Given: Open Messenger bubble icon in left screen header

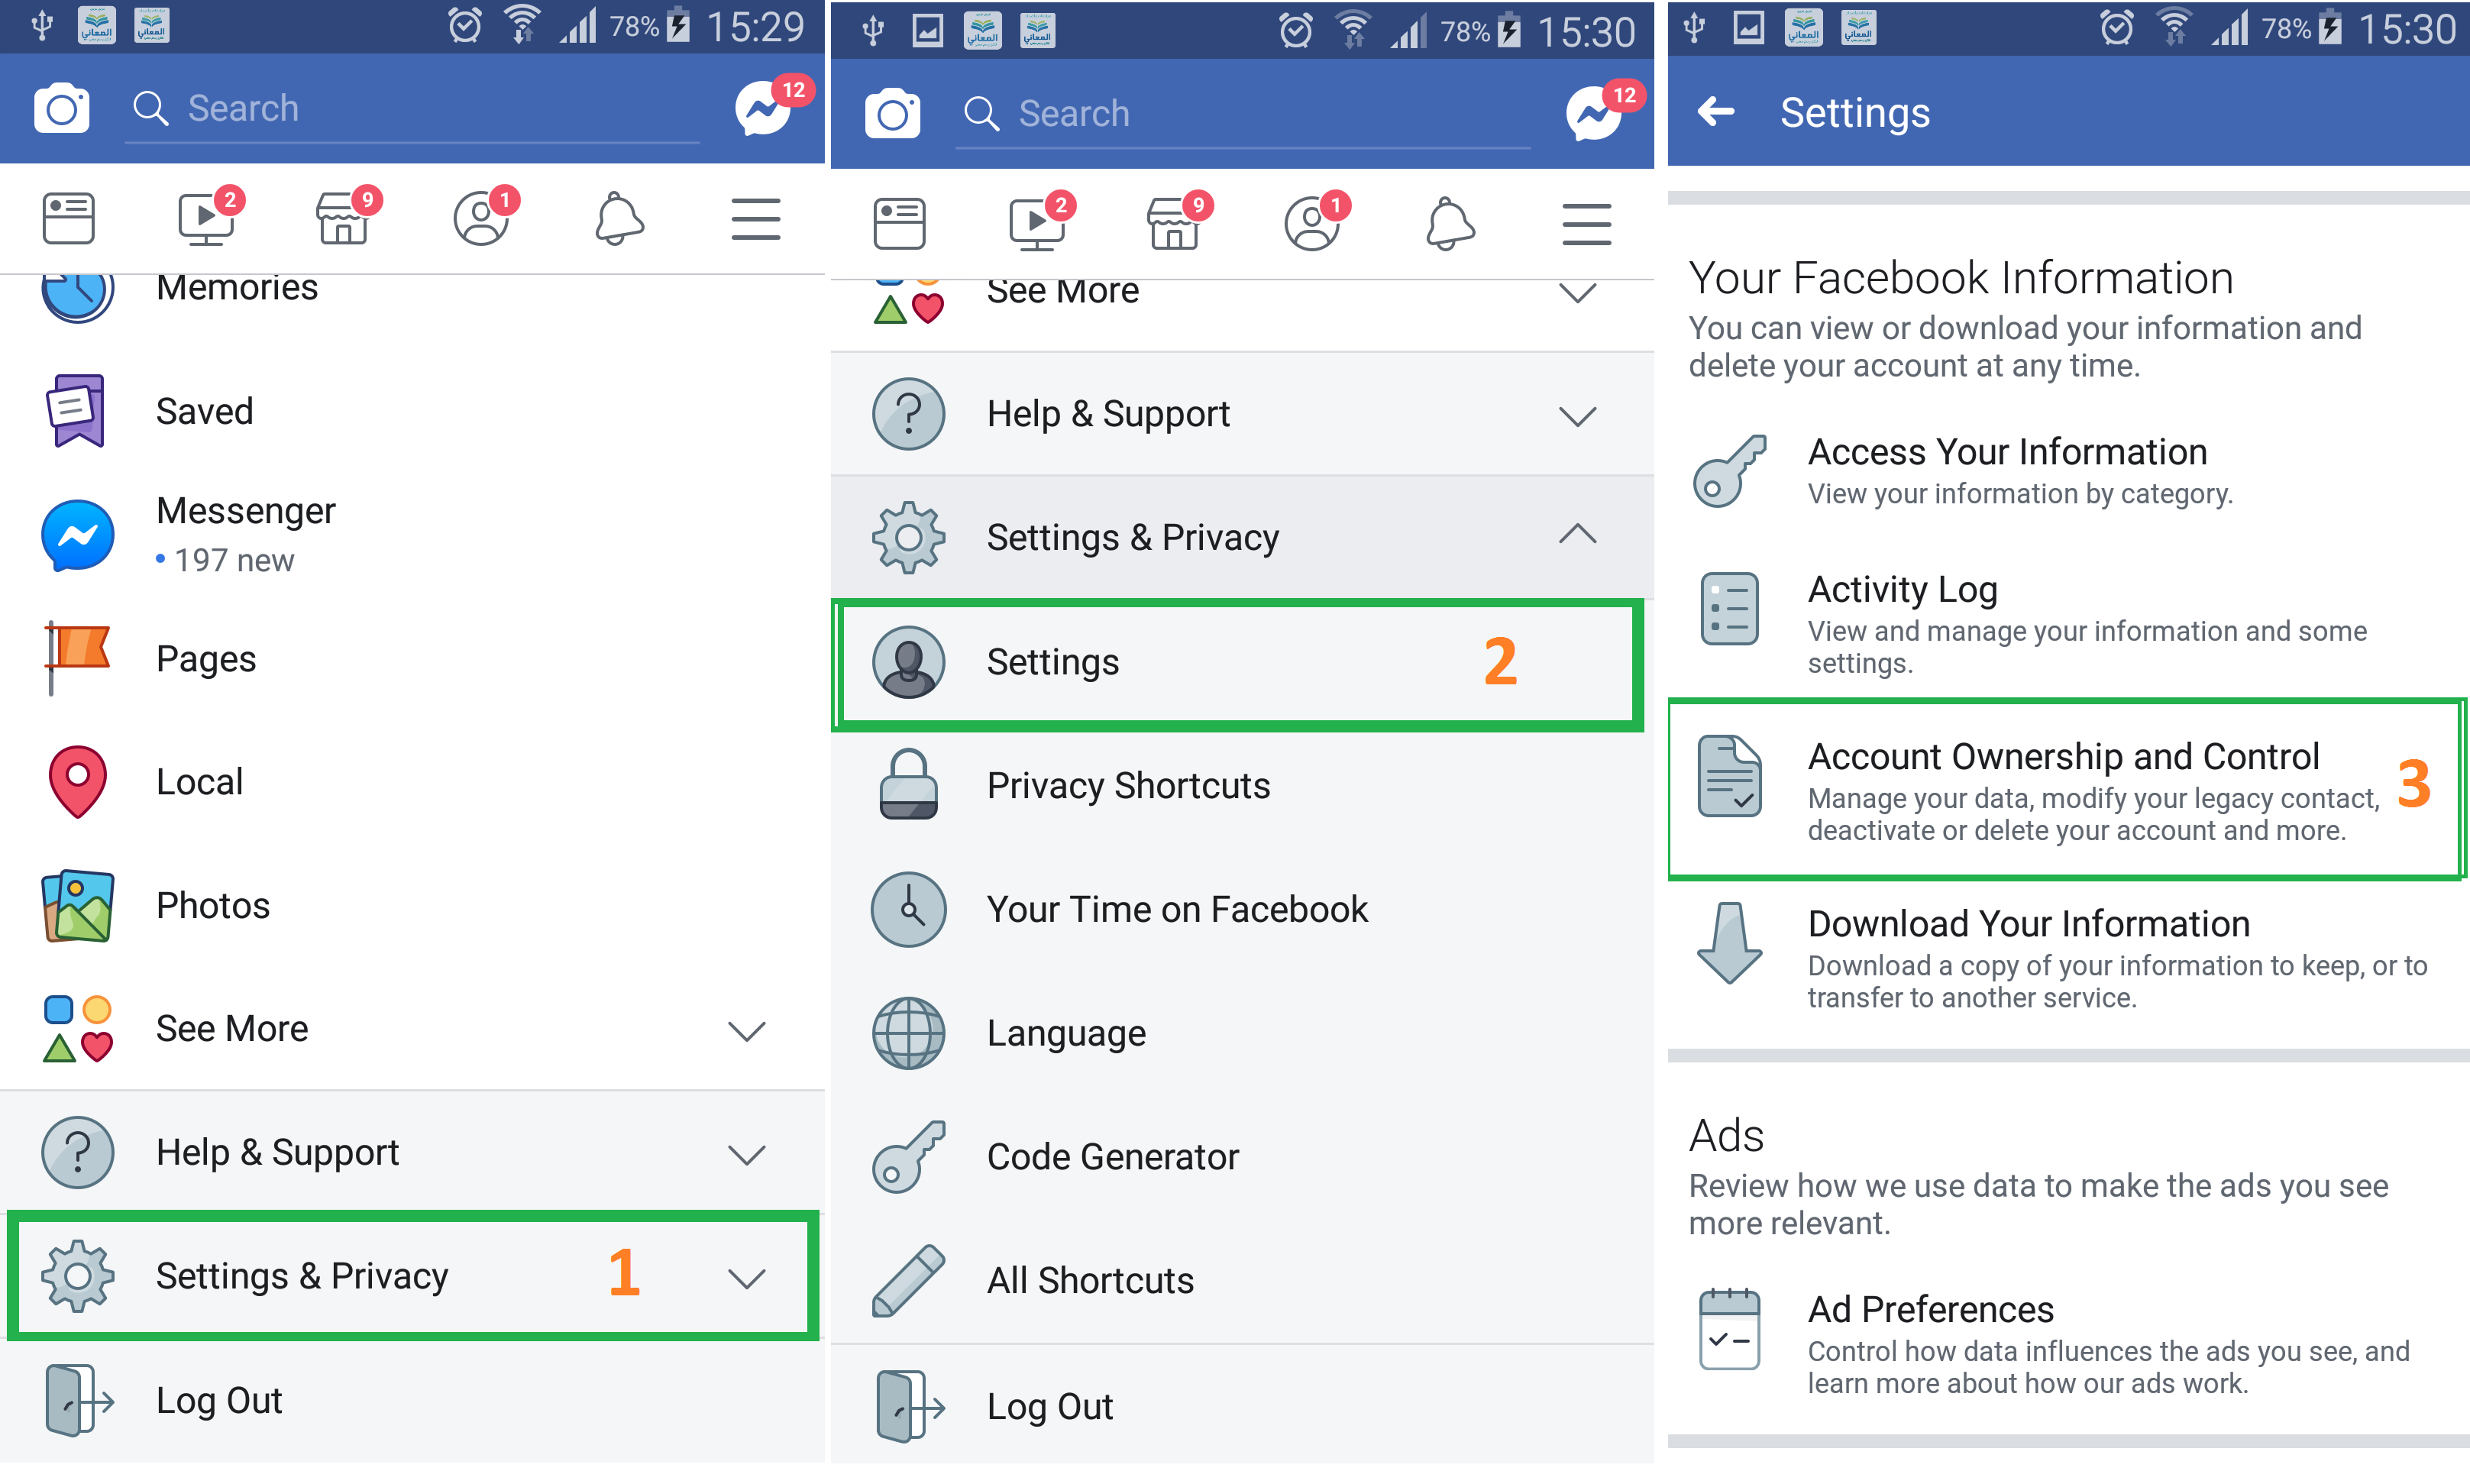Looking at the screenshot, I should (x=763, y=108).
